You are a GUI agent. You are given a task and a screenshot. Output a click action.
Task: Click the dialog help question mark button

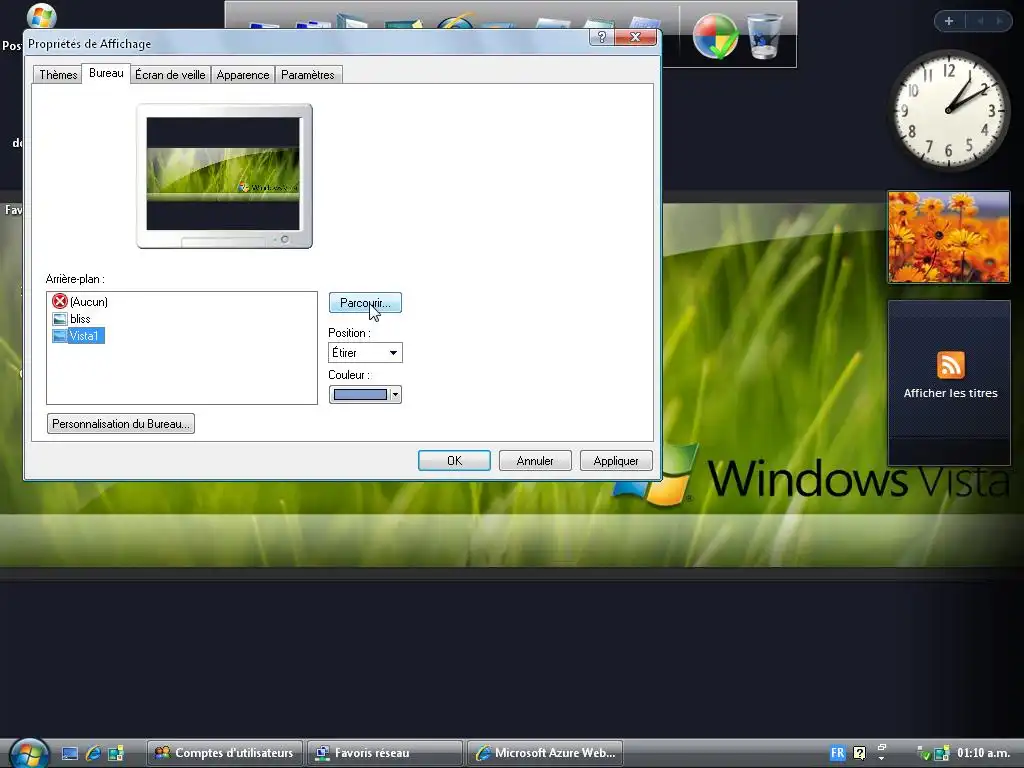[x=601, y=37]
